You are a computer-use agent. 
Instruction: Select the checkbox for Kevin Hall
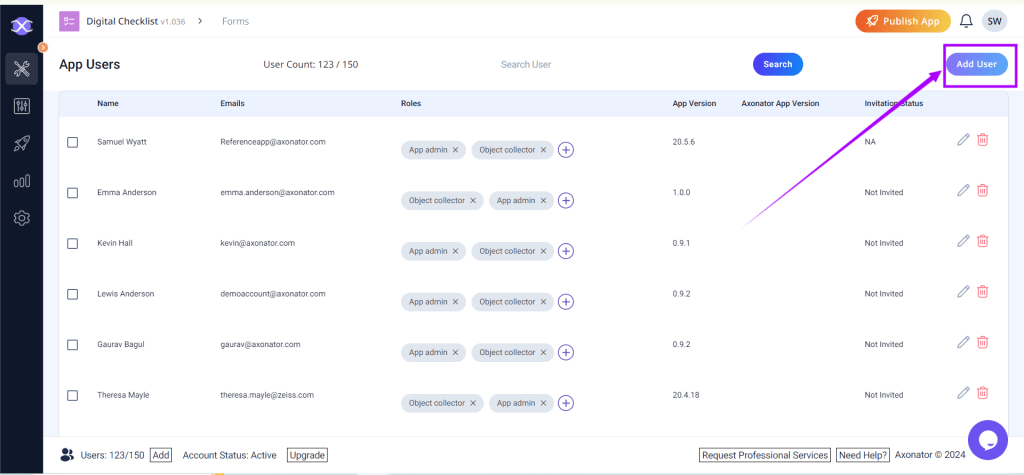[72, 243]
